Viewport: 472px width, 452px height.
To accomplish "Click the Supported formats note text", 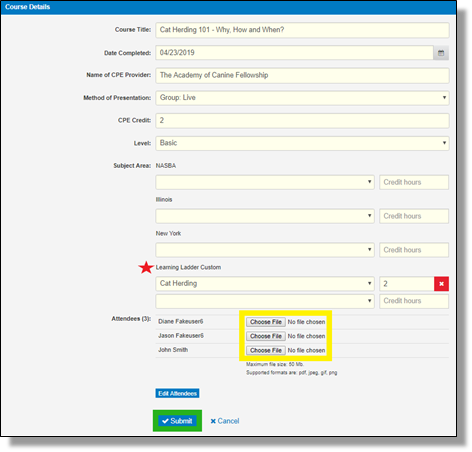I will click(292, 373).
